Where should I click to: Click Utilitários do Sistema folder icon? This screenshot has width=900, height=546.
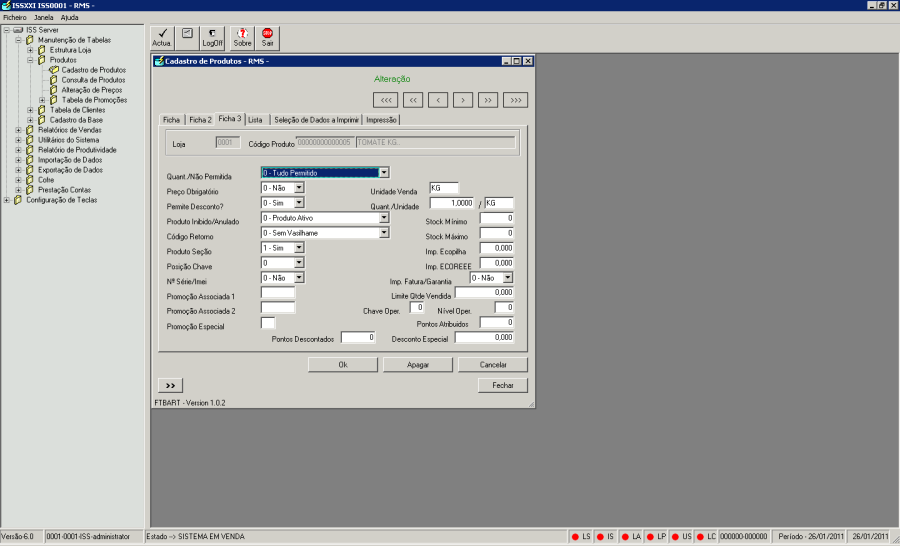pos(30,140)
